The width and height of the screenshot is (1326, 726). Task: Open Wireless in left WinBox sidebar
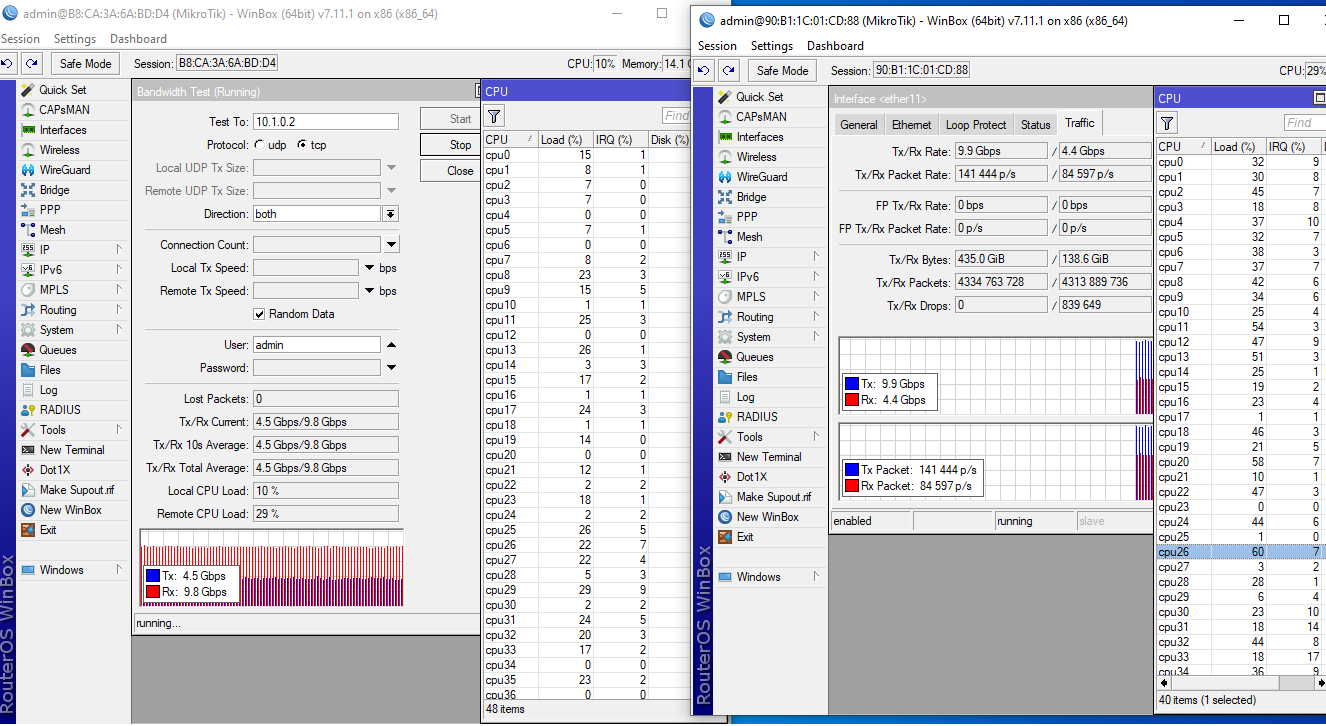(x=59, y=150)
